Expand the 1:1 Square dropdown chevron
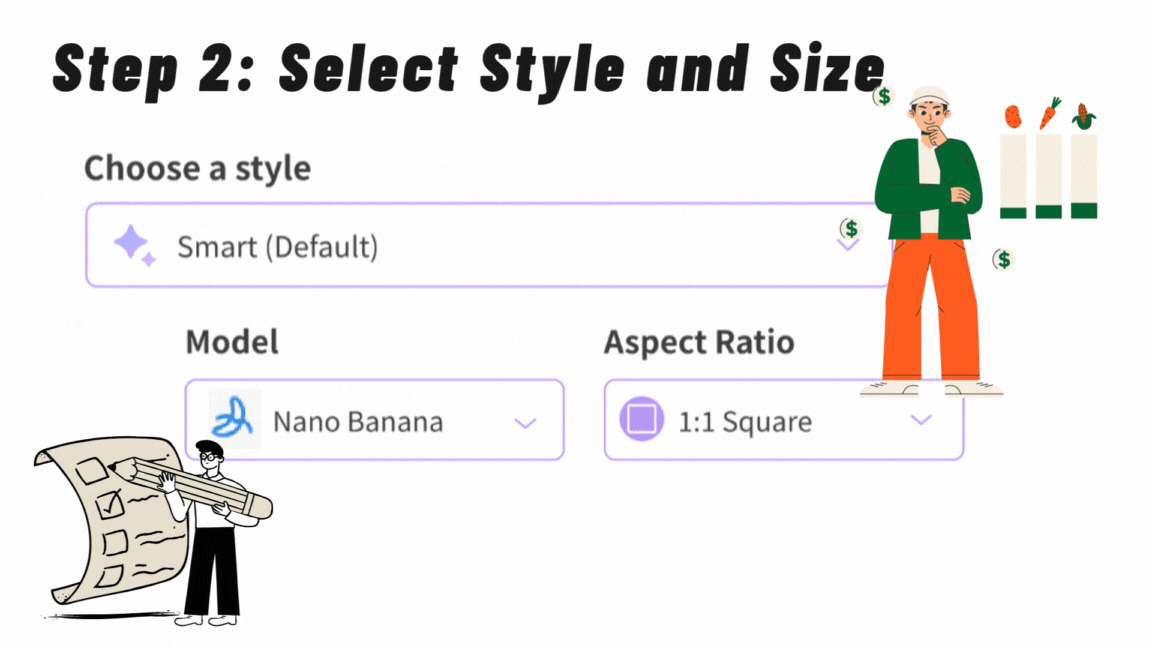This screenshot has height=648, width=1152. click(x=921, y=420)
